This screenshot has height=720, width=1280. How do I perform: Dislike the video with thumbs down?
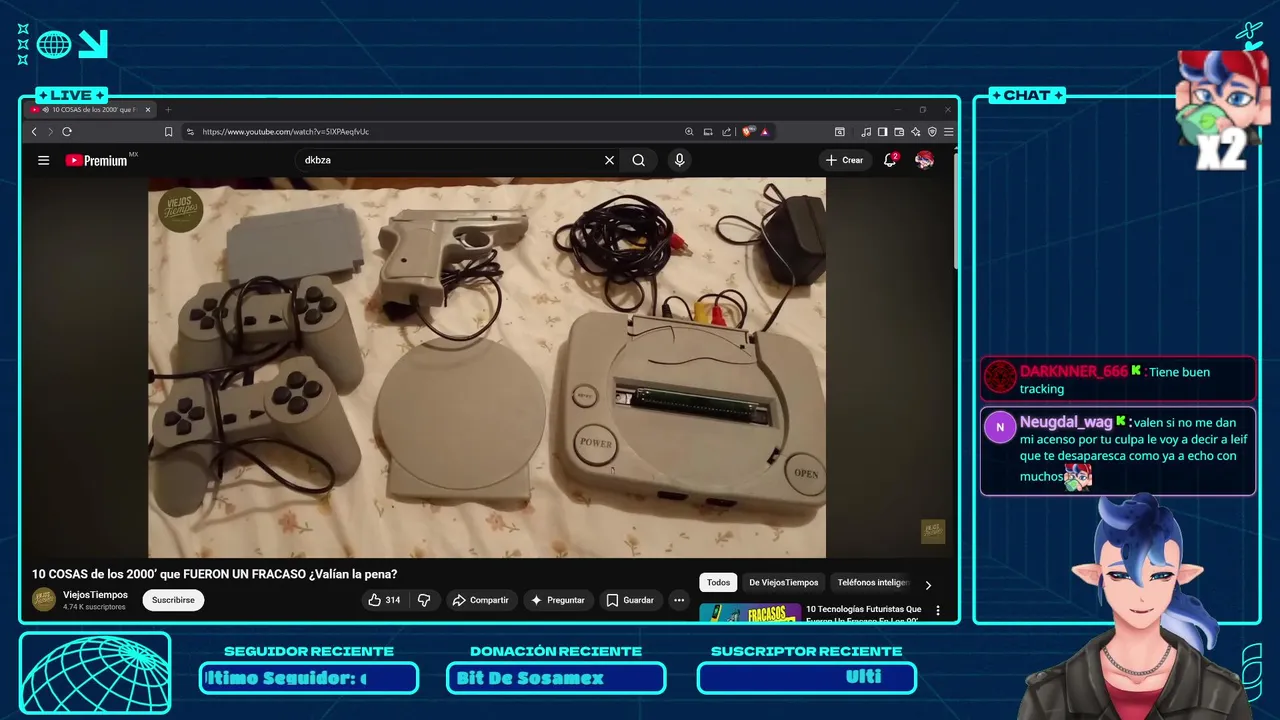(424, 600)
